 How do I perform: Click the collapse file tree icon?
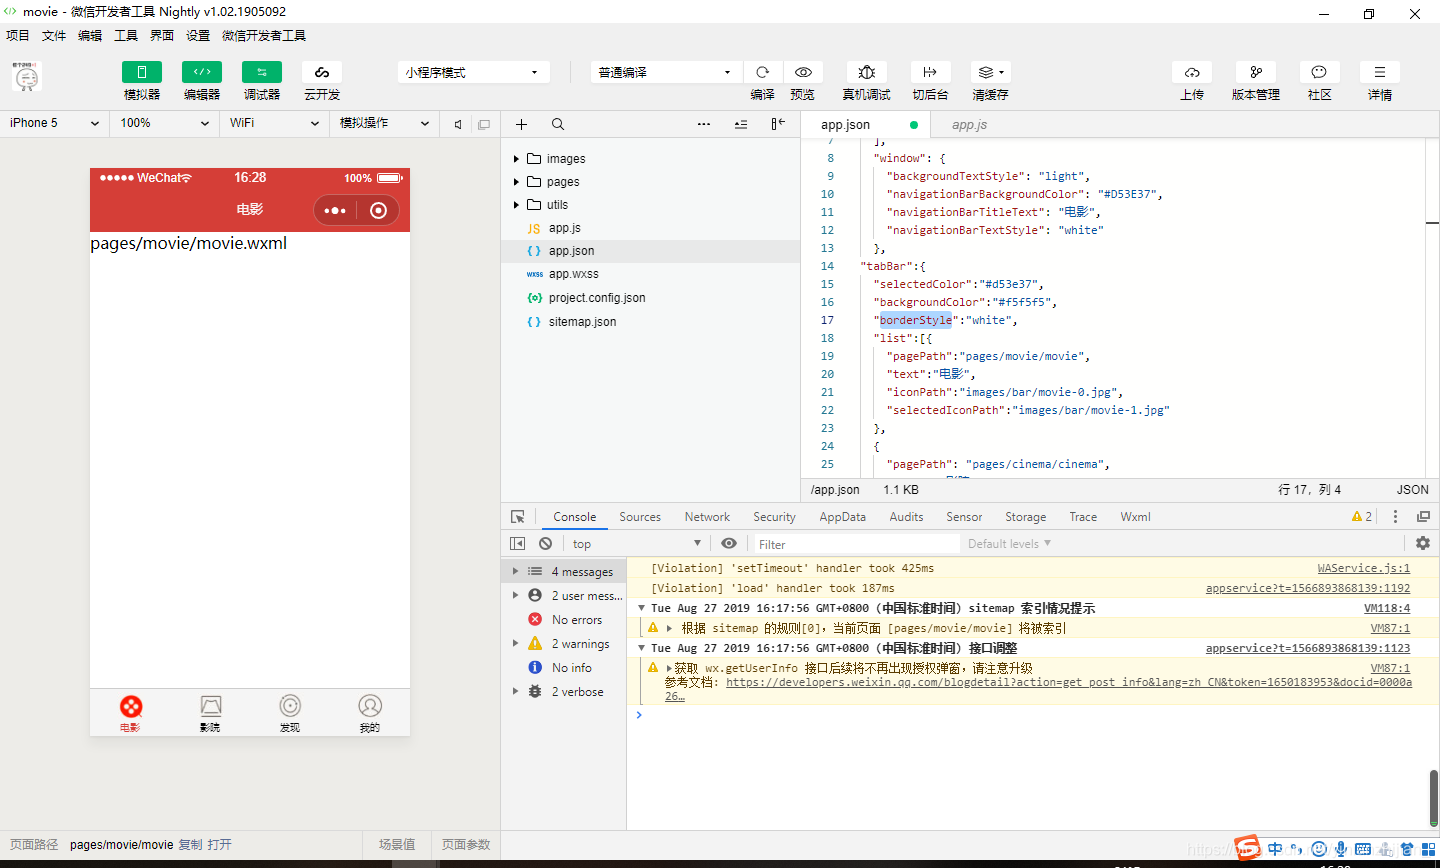[741, 124]
